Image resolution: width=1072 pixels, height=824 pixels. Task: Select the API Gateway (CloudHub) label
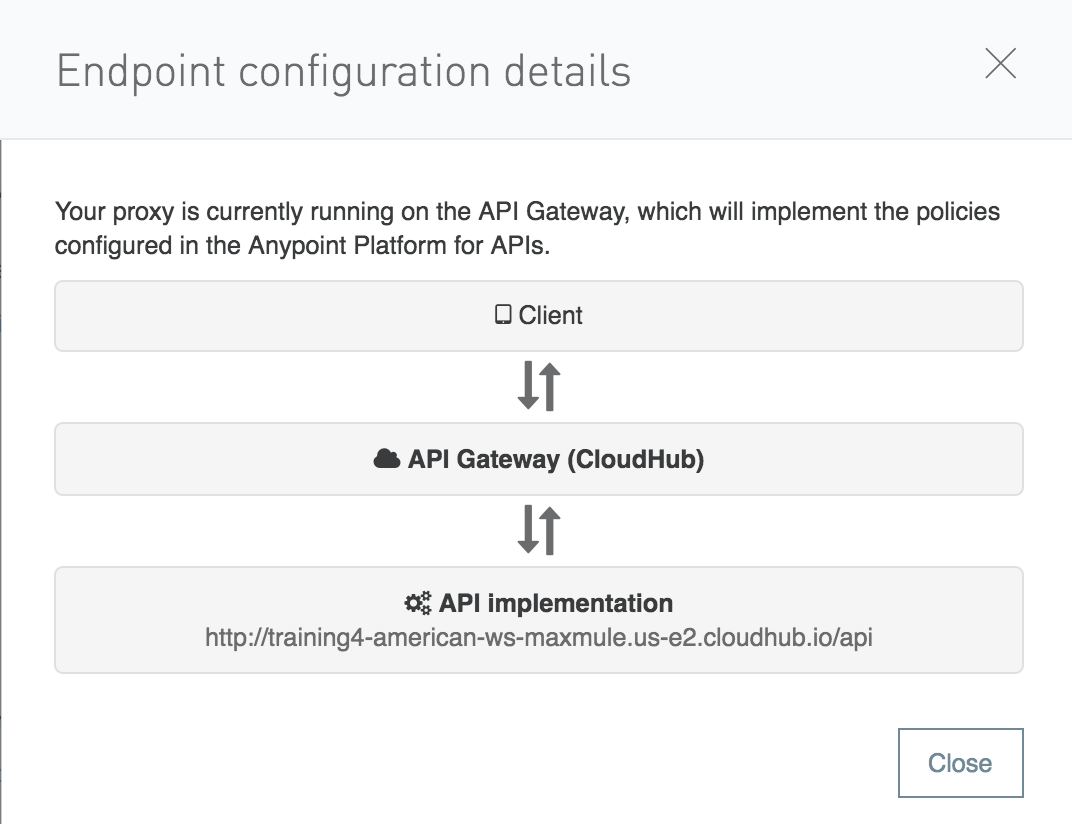coord(556,459)
